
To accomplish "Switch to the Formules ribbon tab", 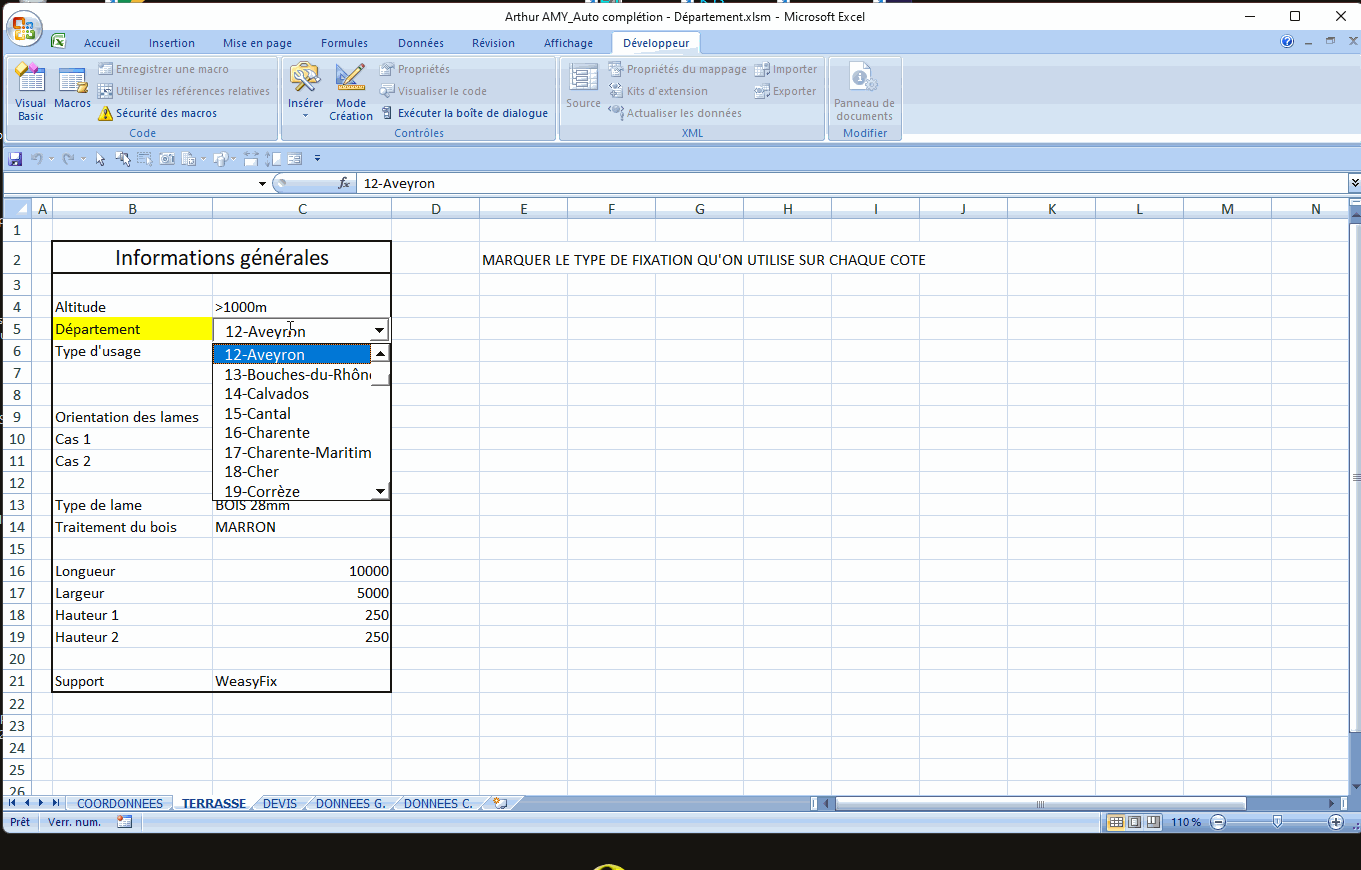I will click(x=344, y=43).
